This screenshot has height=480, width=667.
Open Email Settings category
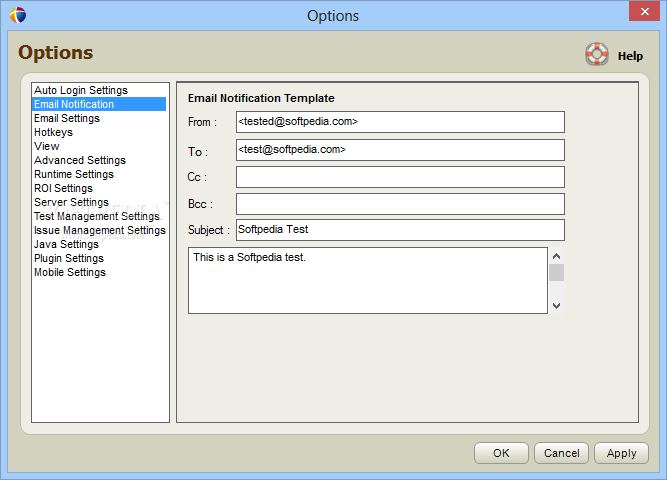coord(99,118)
